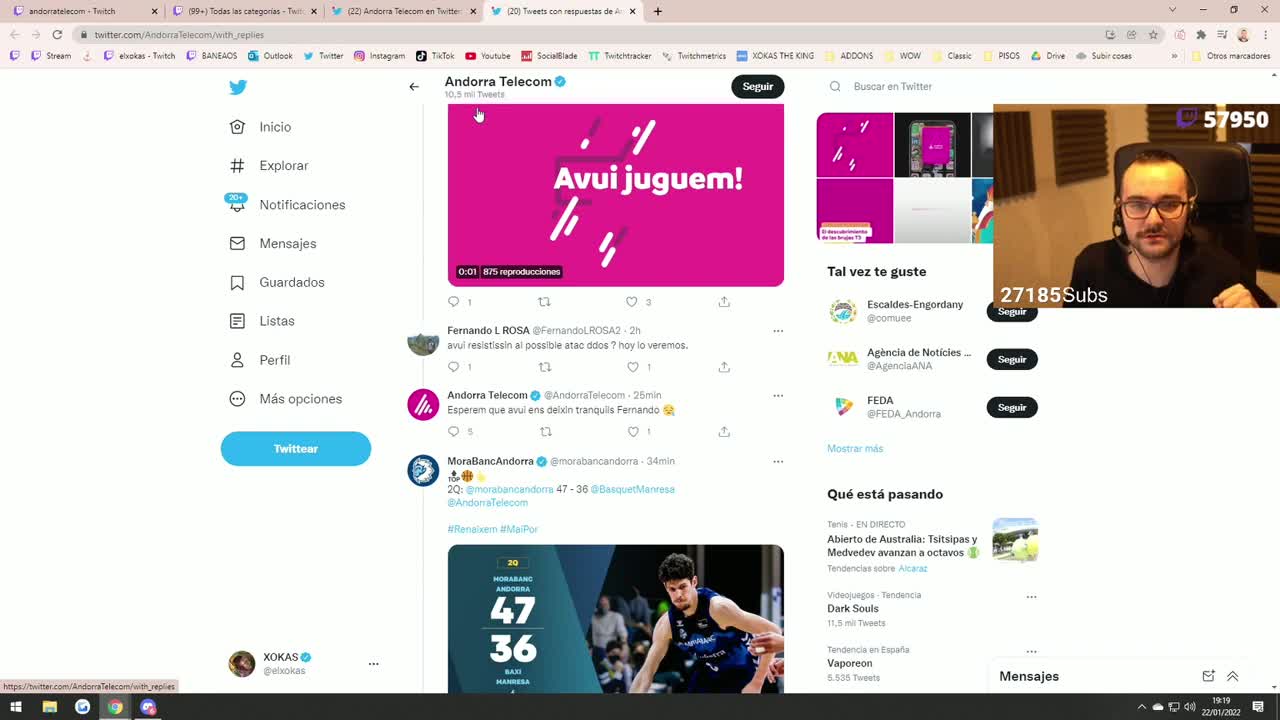Reply to Fernando L ROSA tweet

click(454, 367)
